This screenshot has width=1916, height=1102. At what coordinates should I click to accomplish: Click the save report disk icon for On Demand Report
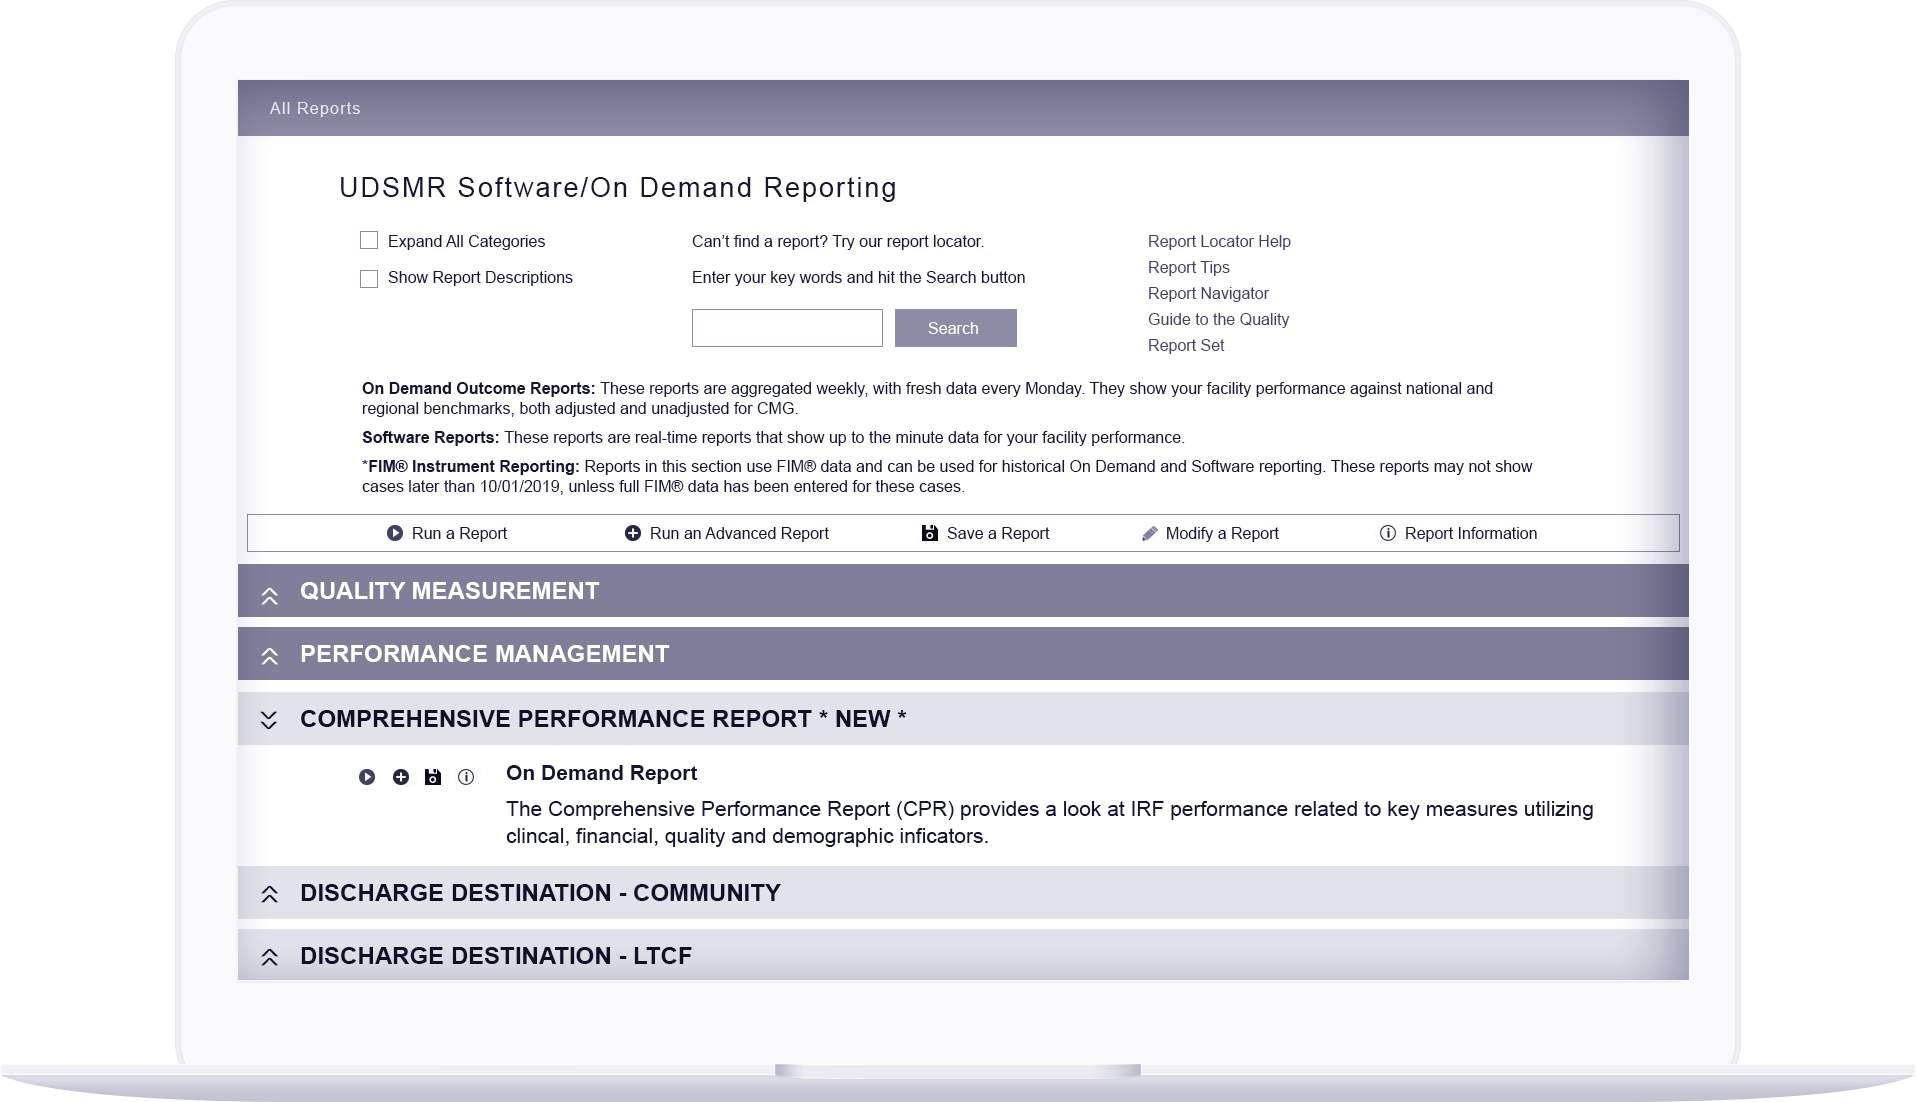tap(433, 777)
